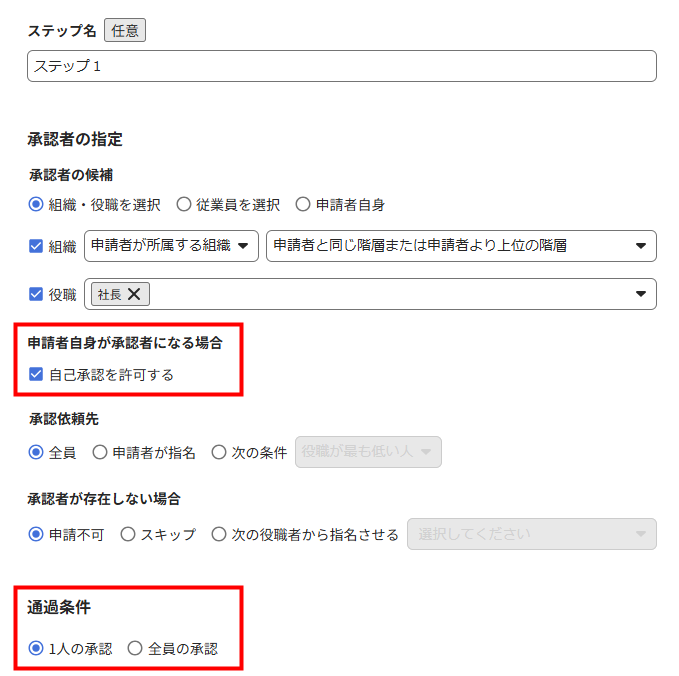The width and height of the screenshot is (679, 676).
Task: Choose the 次の条件 radio option
Action: coord(219,452)
